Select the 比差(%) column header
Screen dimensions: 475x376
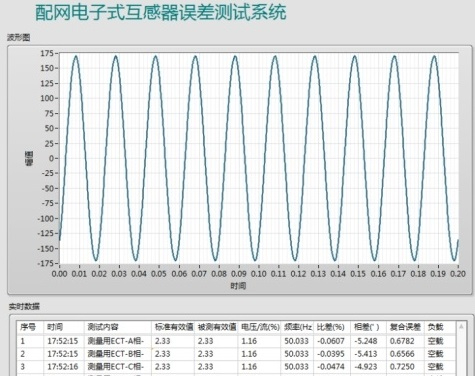click(332, 327)
